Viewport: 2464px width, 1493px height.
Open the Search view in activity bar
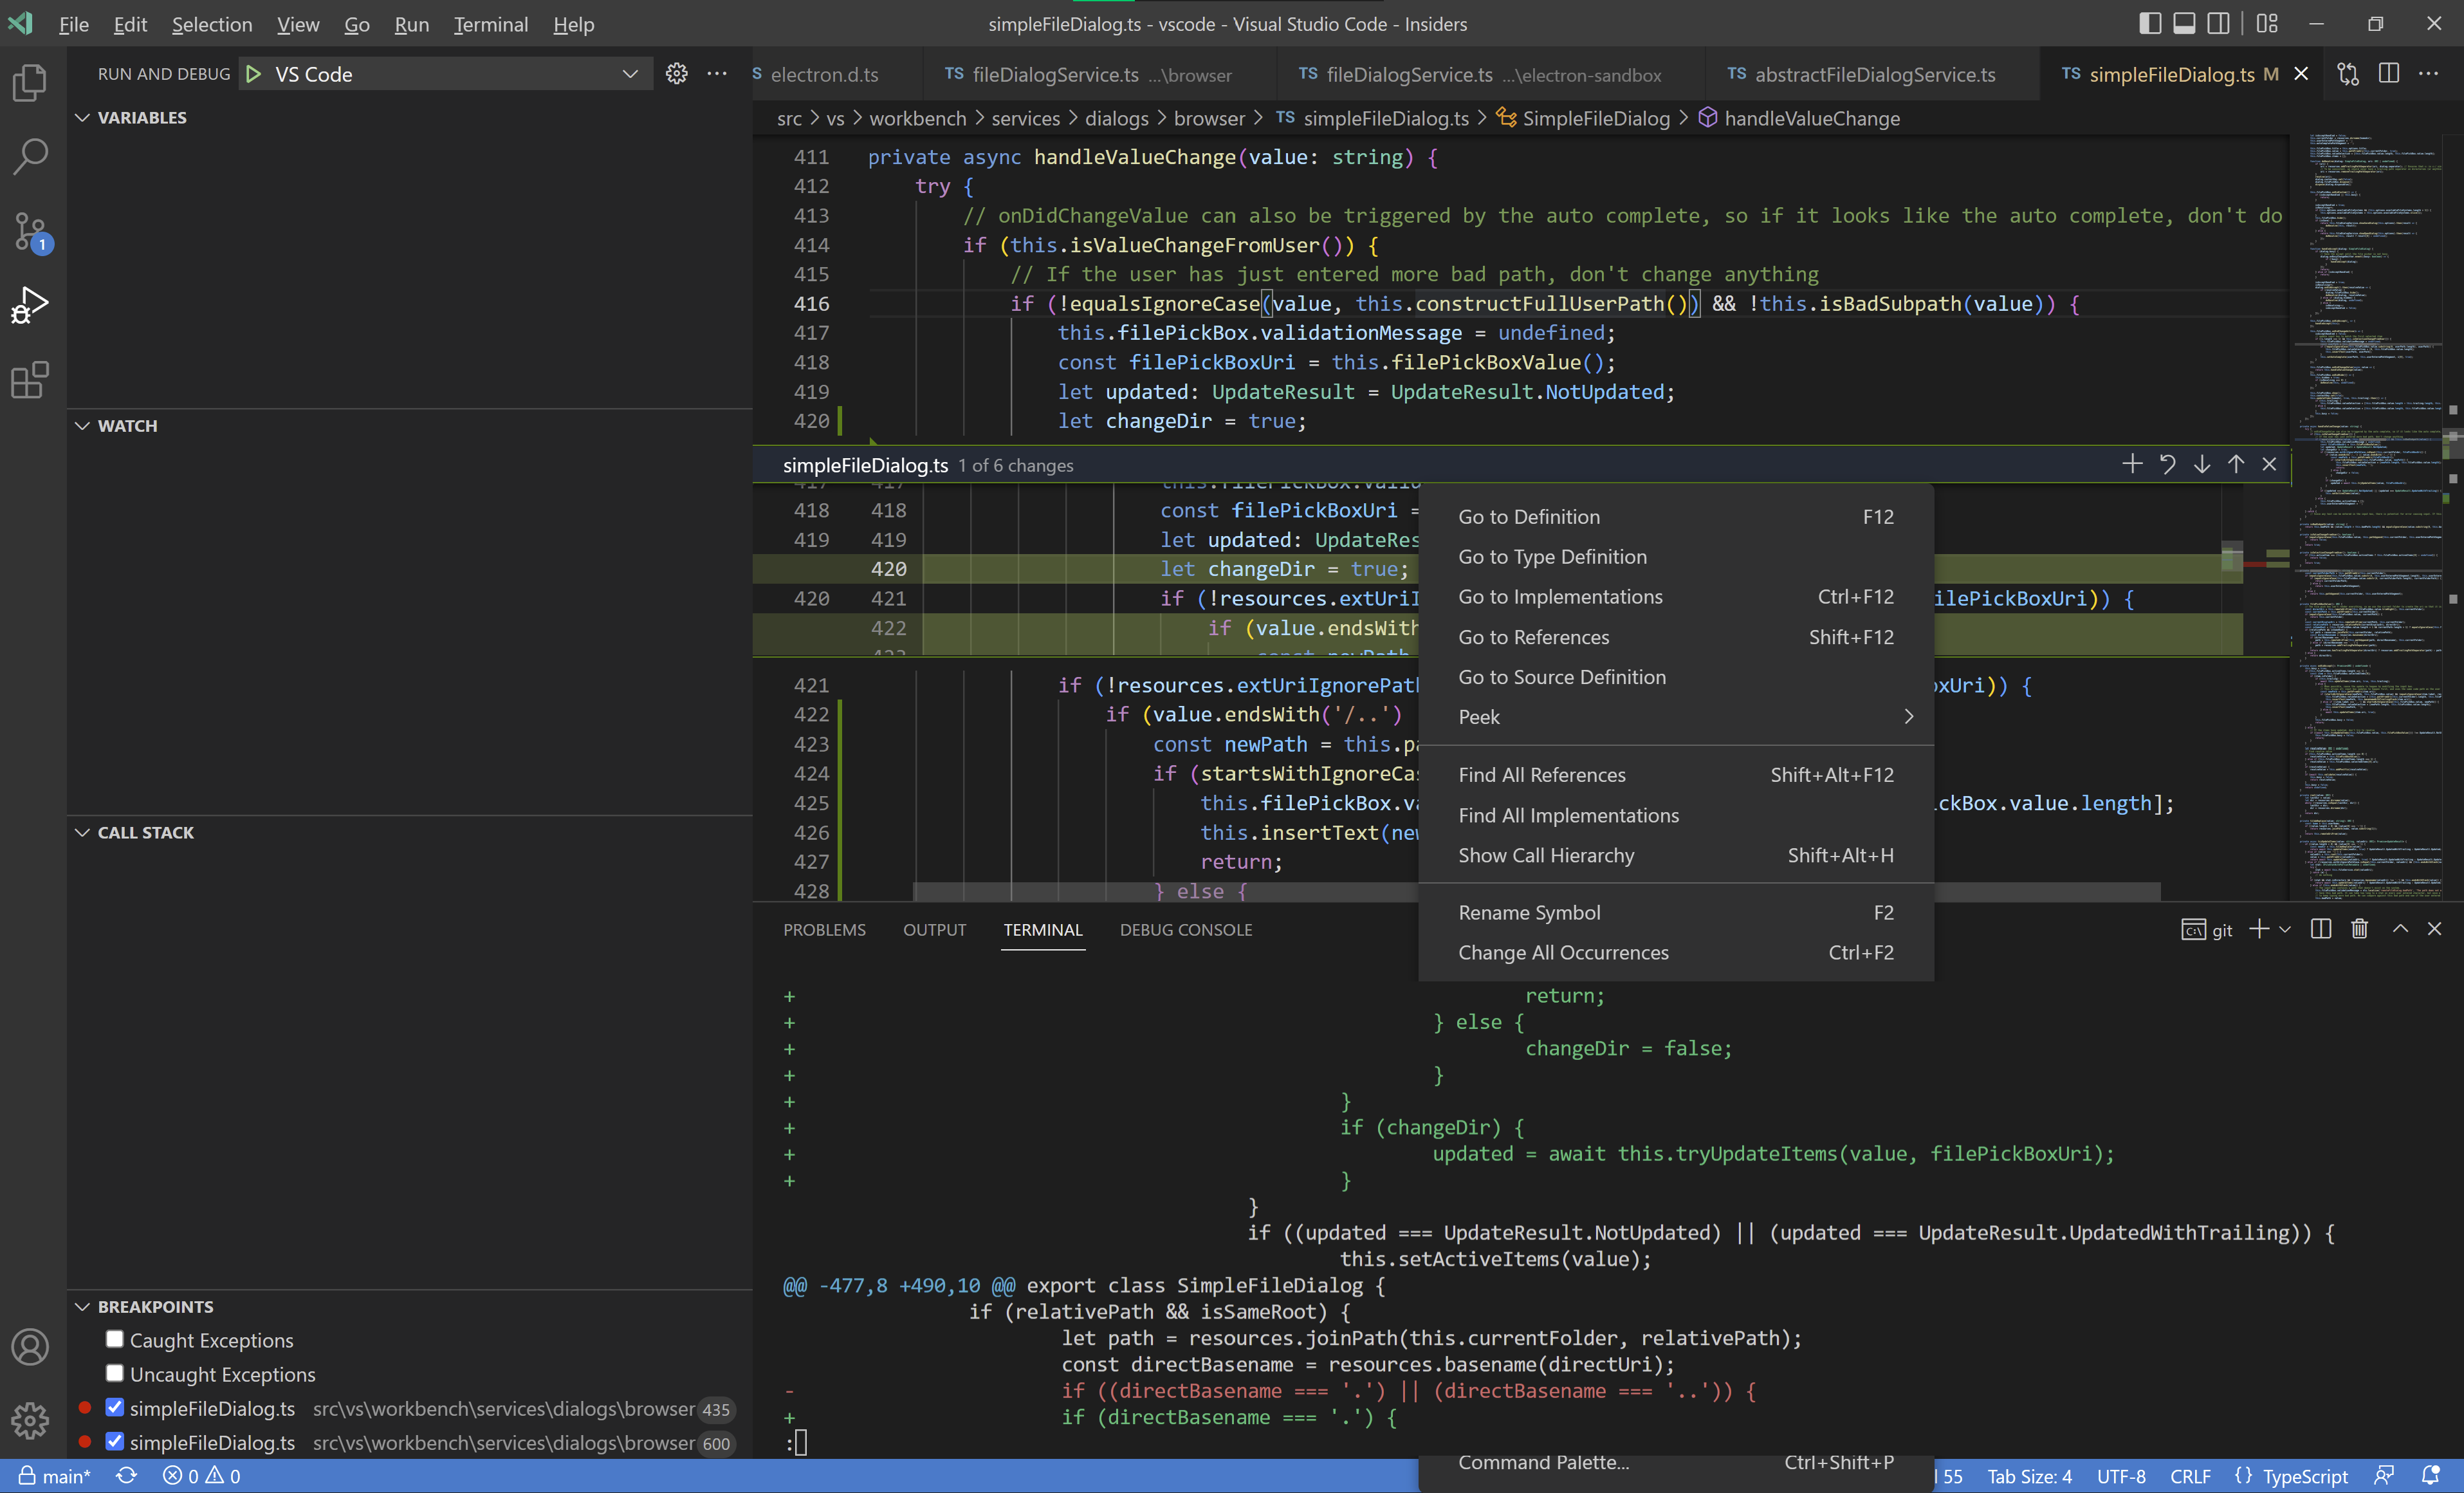click(30, 156)
